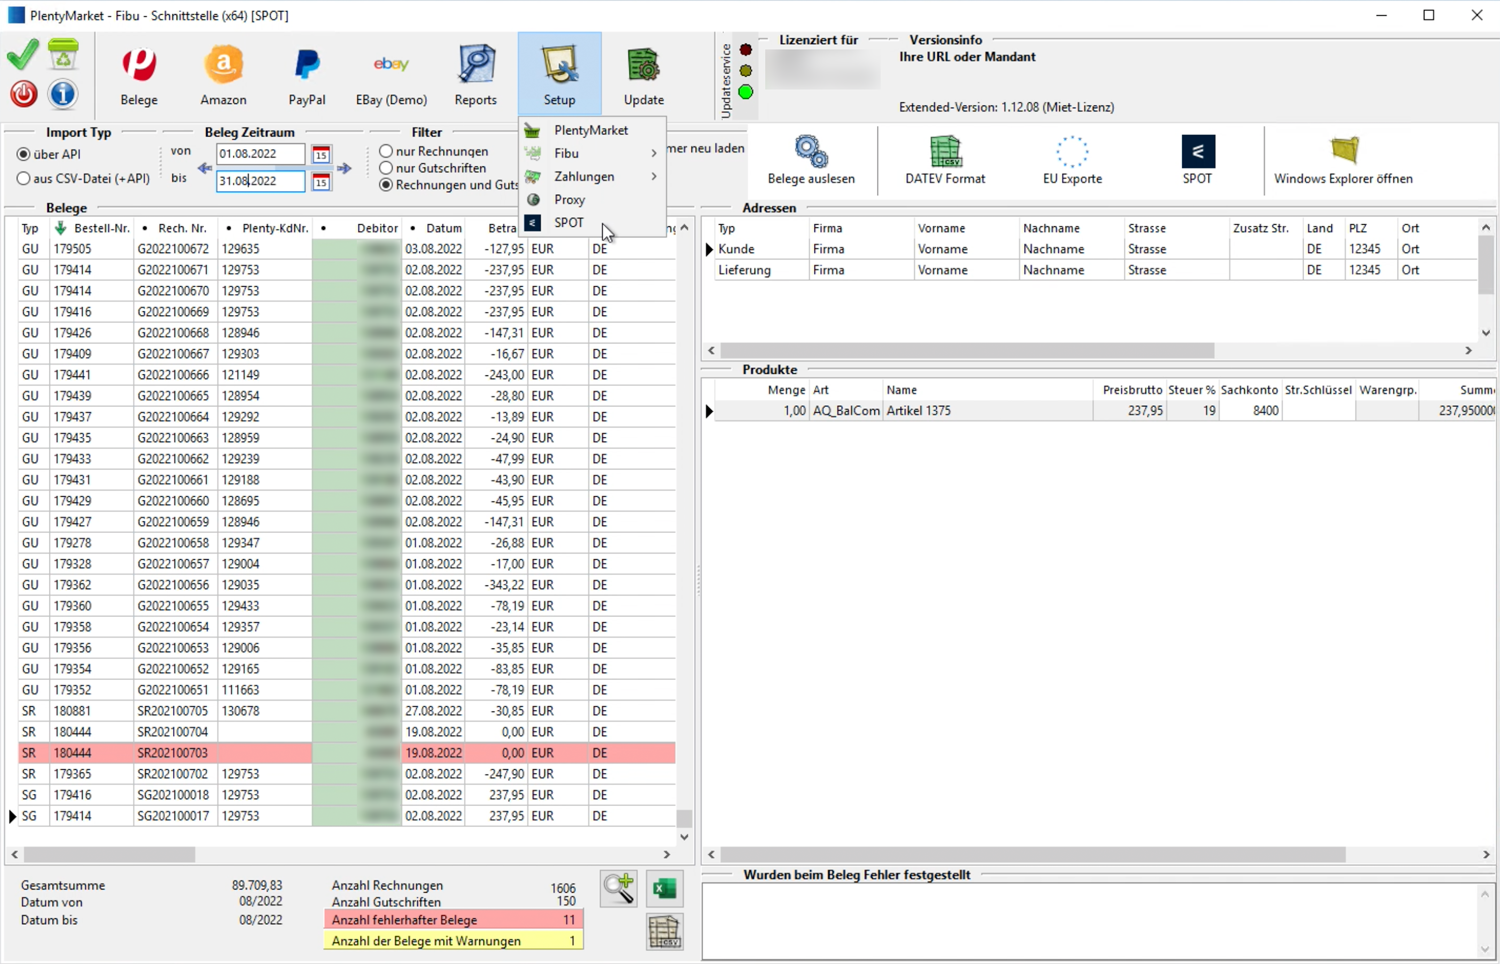Screen dimensions: 1500x964
Task: Select 'nur Rechnungen' filter option
Action: [x=386, y=152]
